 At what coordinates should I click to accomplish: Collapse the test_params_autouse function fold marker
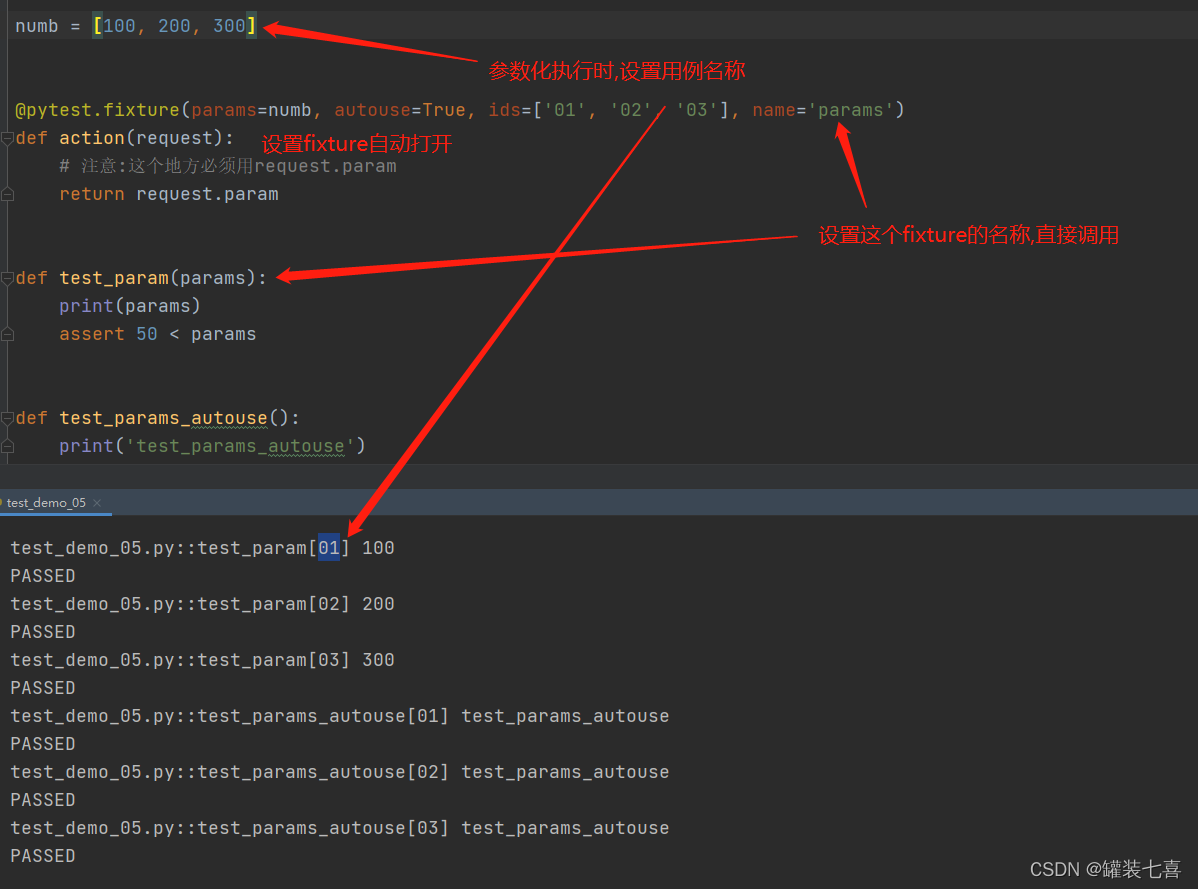7,419
